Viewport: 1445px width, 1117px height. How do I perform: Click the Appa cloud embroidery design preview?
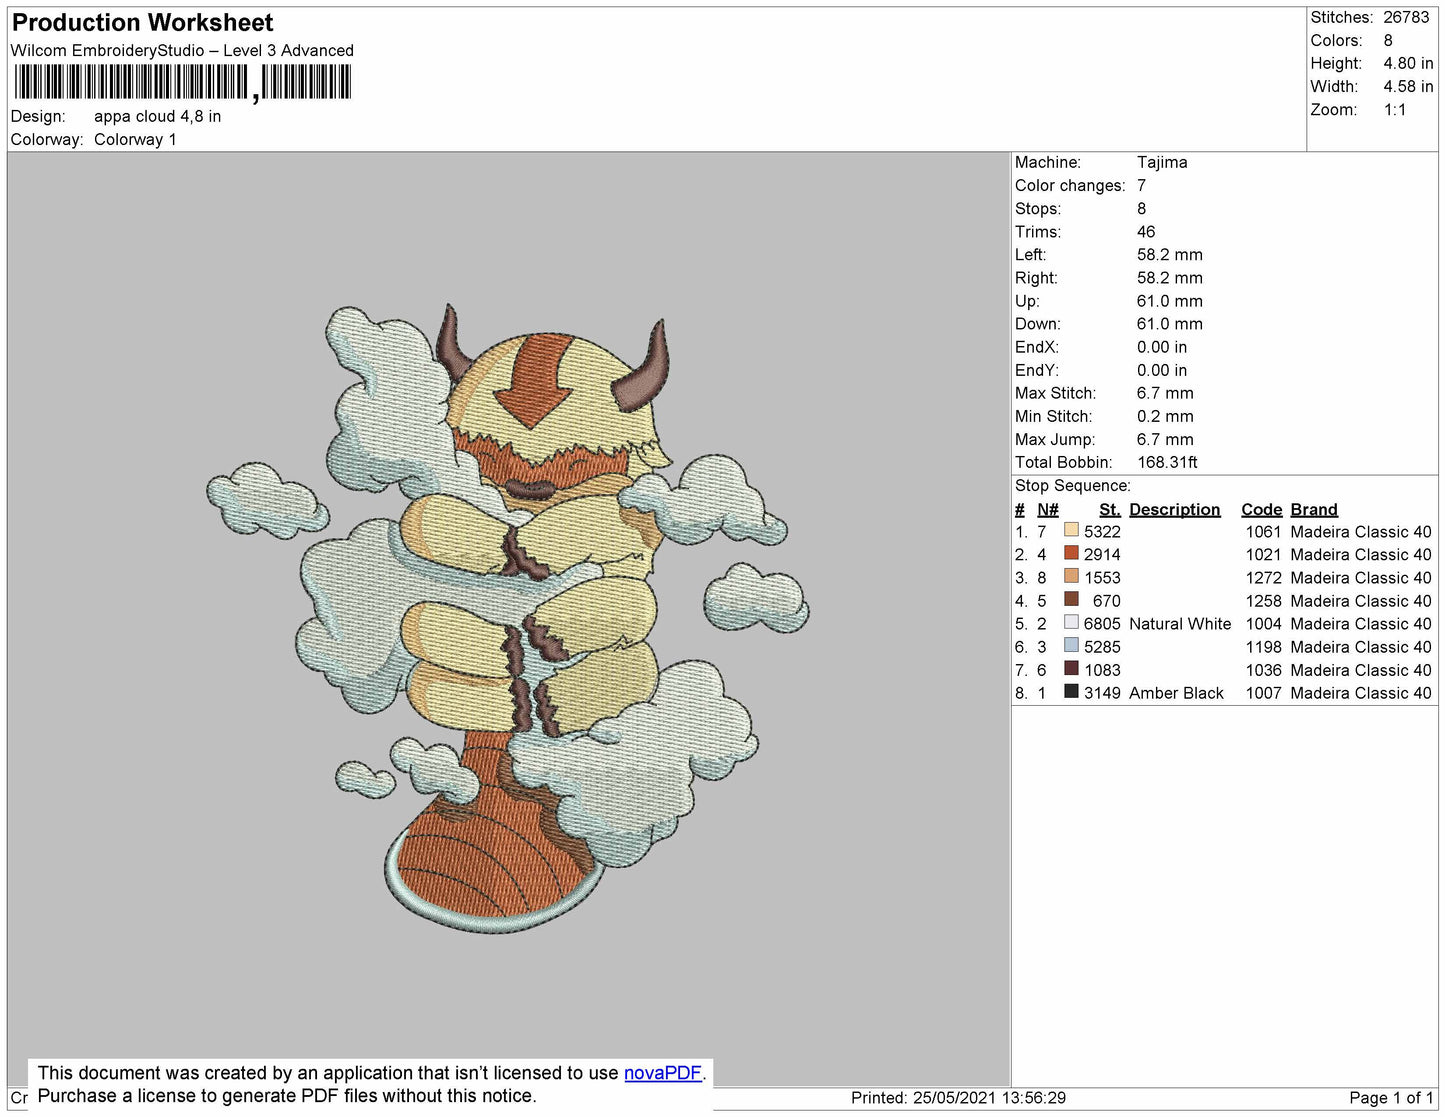click(508, 618)
